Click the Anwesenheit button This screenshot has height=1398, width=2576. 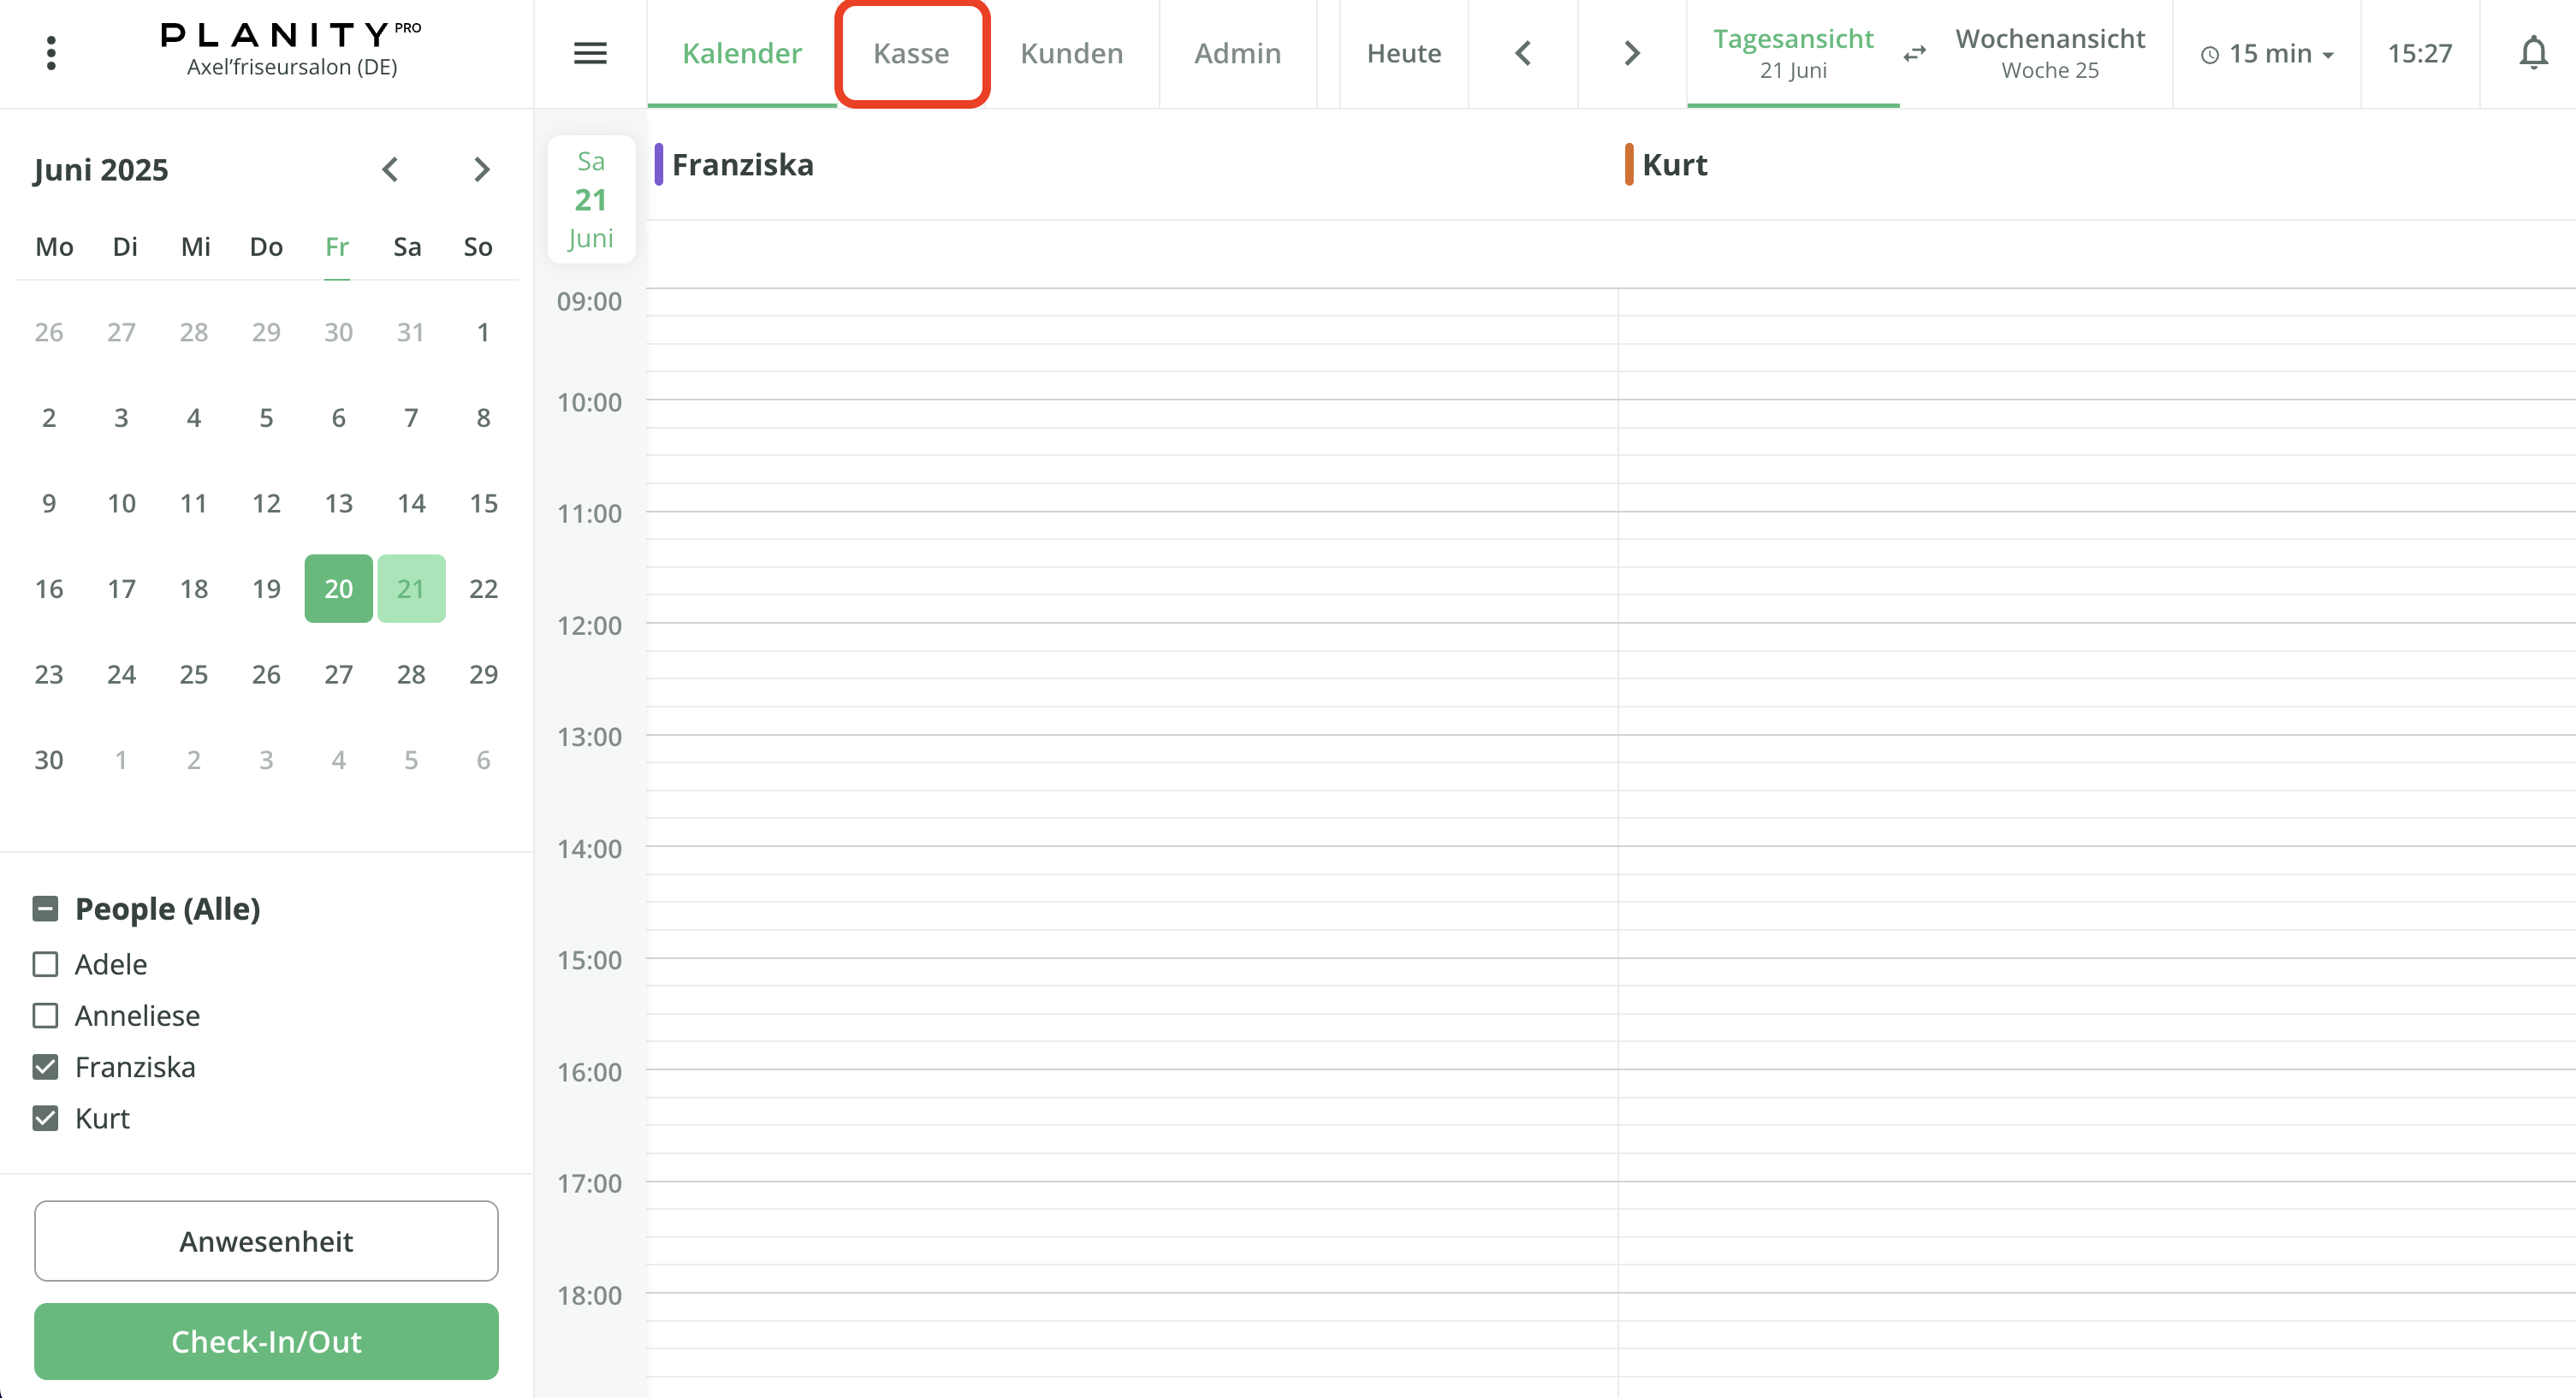[265, 1241]
